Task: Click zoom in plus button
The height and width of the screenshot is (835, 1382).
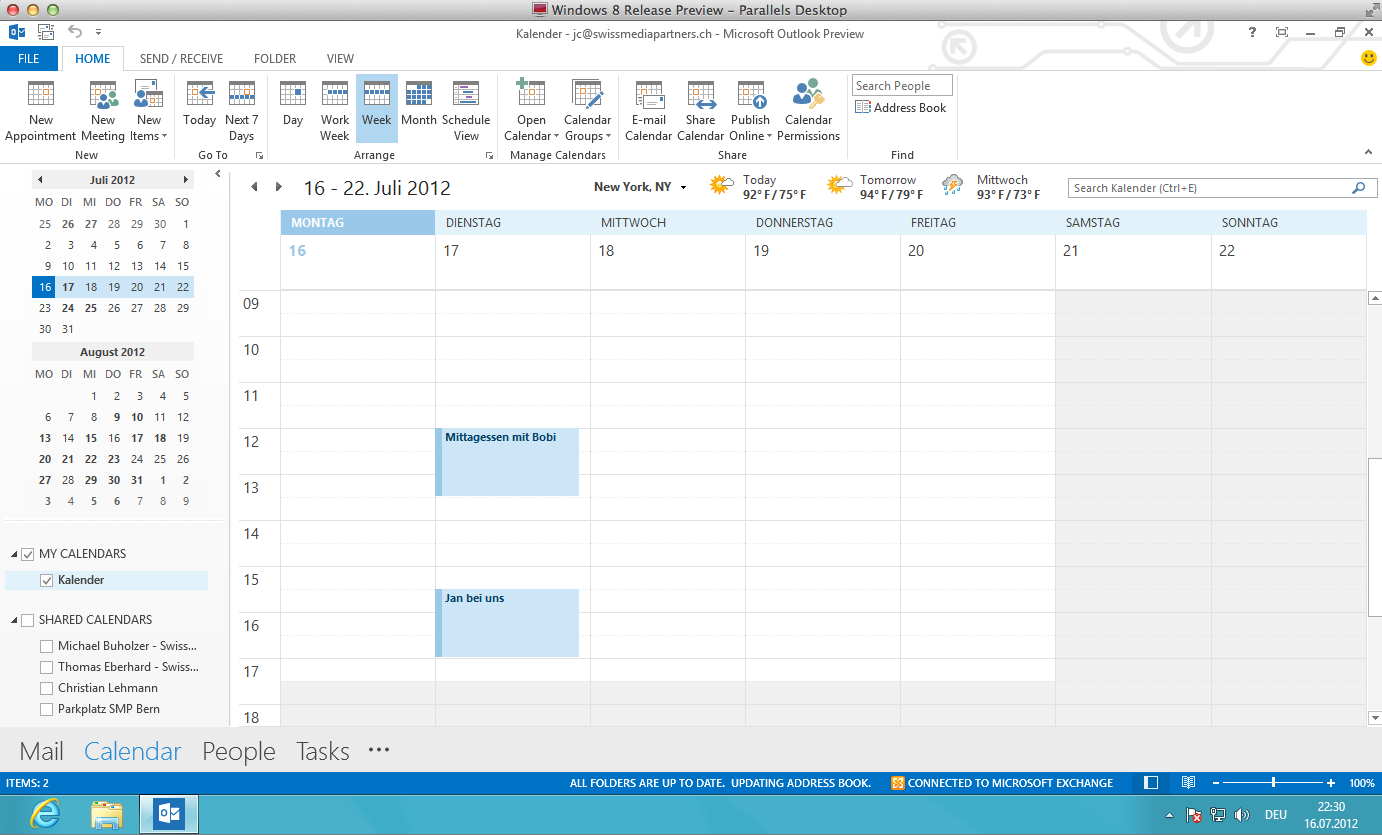Action: point(1331,783)
